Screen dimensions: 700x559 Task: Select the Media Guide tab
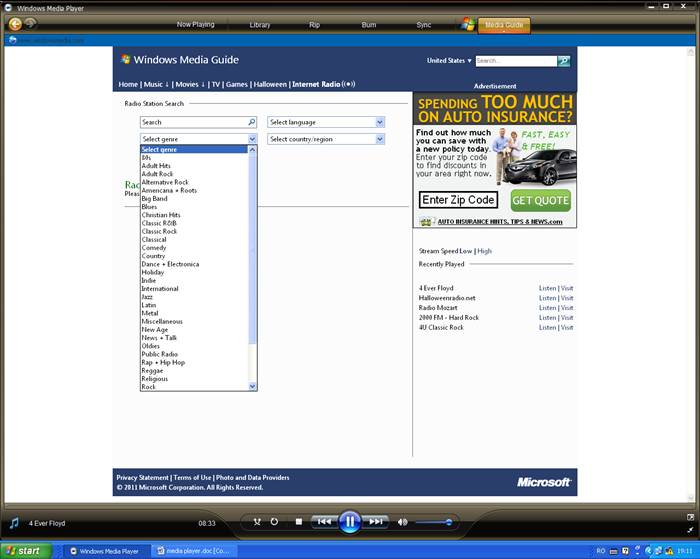point(504,25)
